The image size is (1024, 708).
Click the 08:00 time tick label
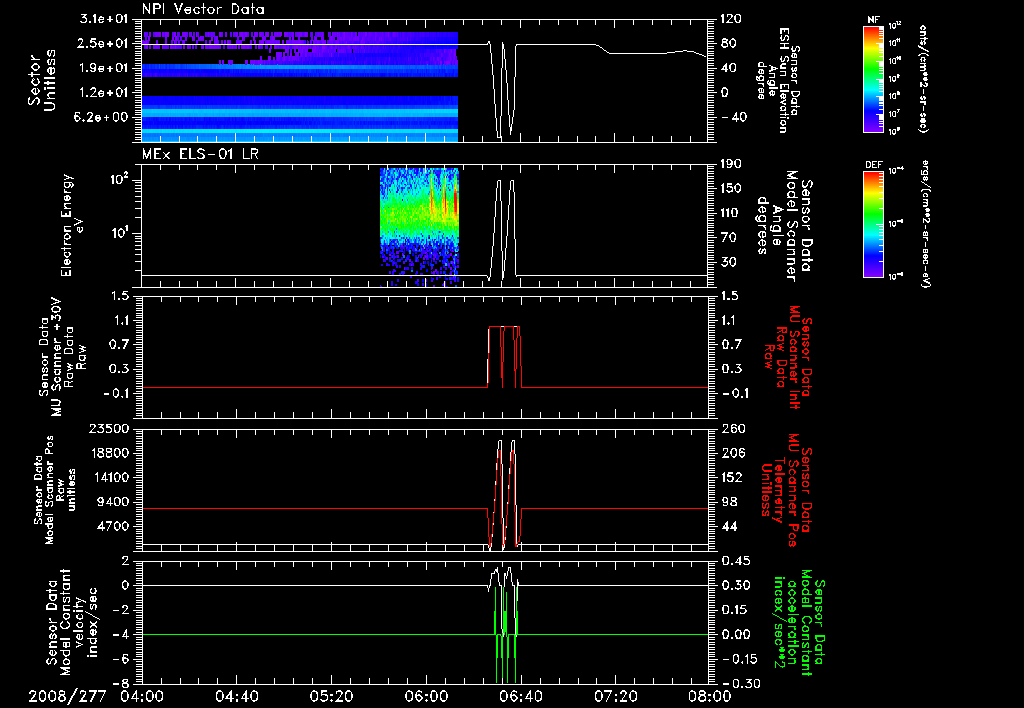[x=710, y=696]
